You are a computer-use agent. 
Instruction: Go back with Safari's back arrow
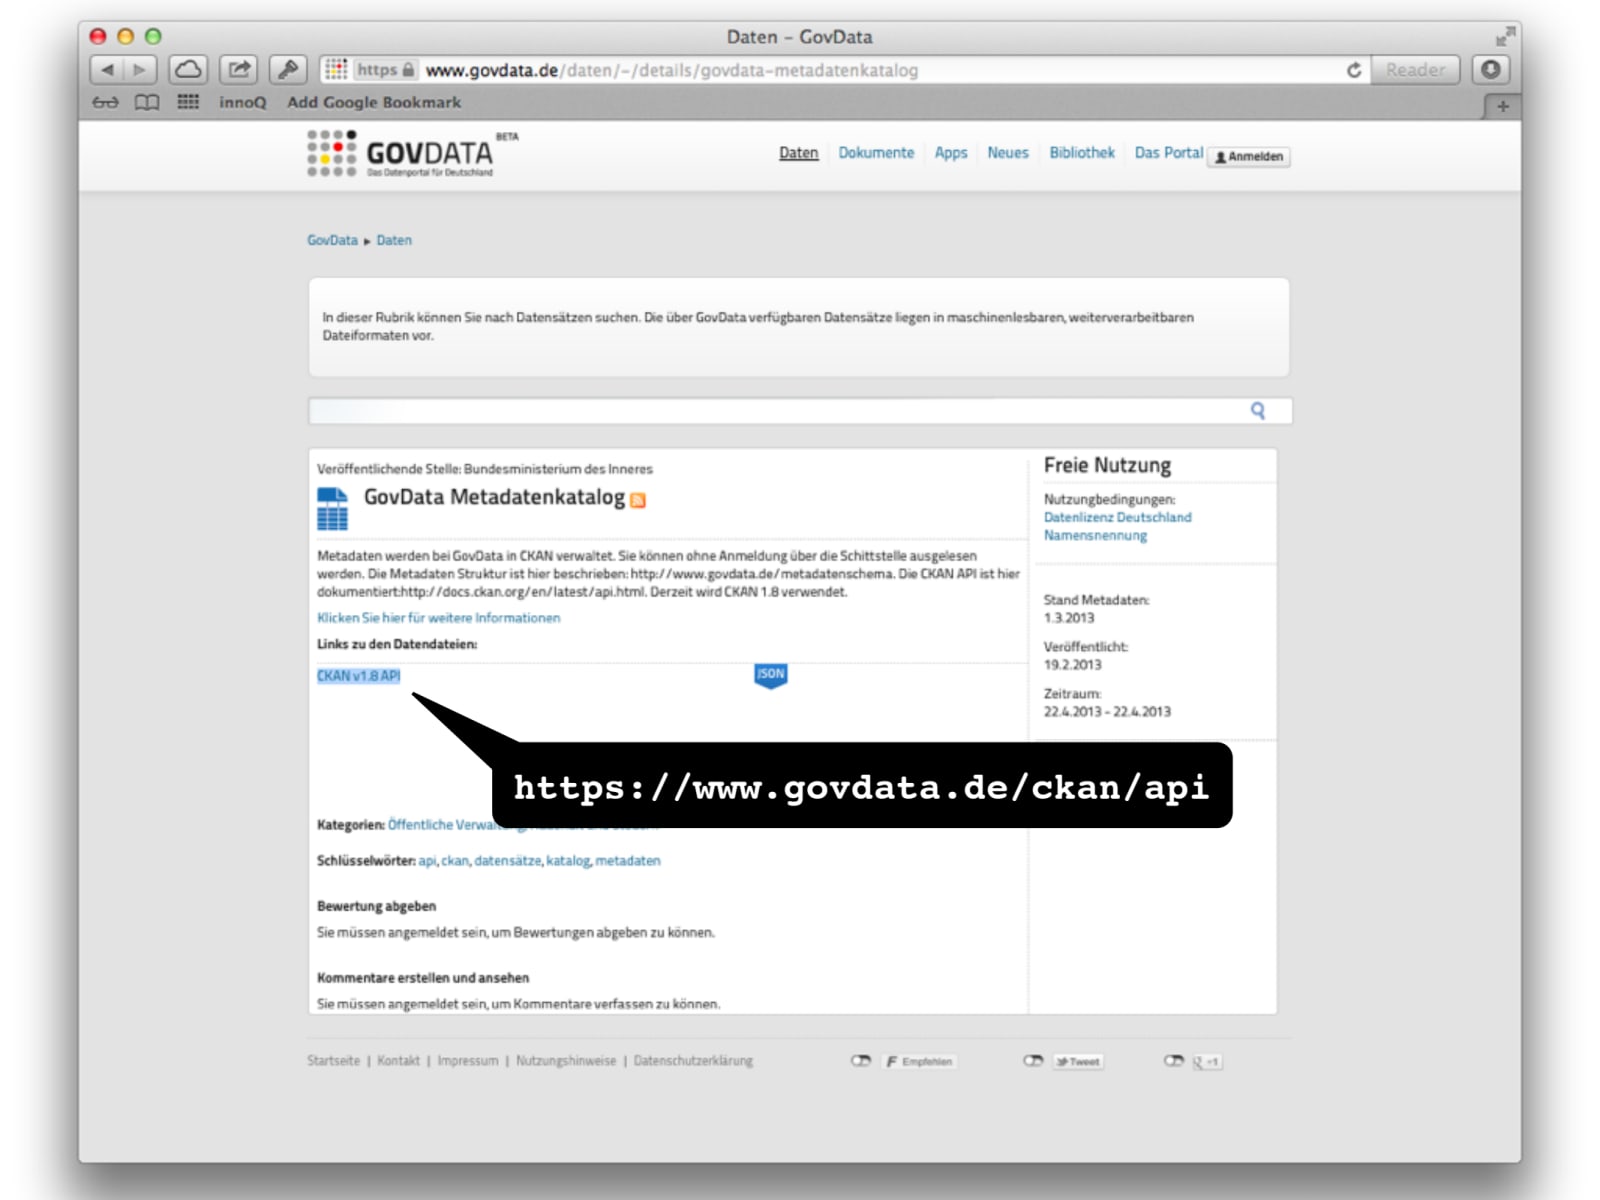(107, 69)
